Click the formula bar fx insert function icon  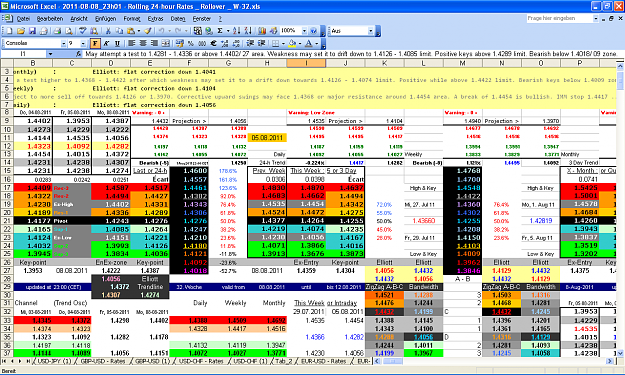[79, 53]
